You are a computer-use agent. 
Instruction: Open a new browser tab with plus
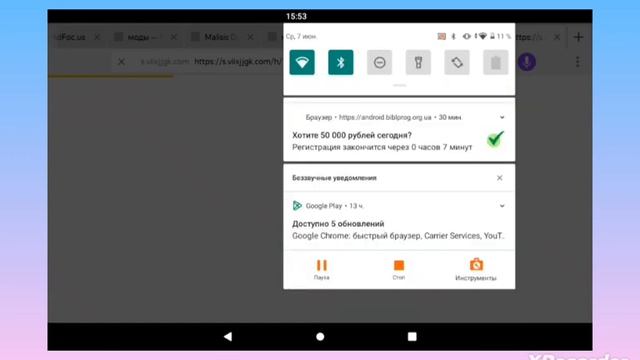[x=578, y=37]
